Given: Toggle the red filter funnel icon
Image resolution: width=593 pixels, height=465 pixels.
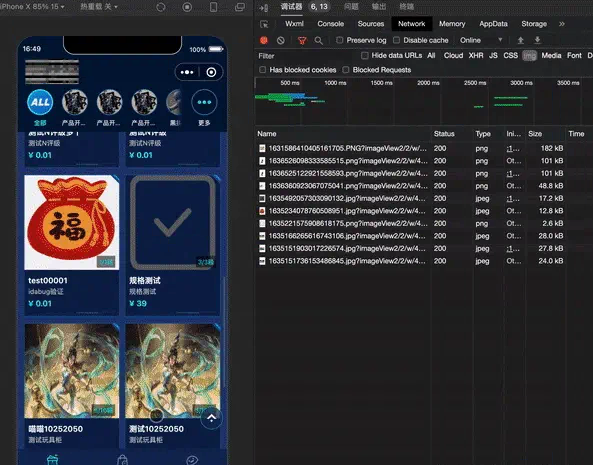Looking at the screenshot, I should coord(302,40).
